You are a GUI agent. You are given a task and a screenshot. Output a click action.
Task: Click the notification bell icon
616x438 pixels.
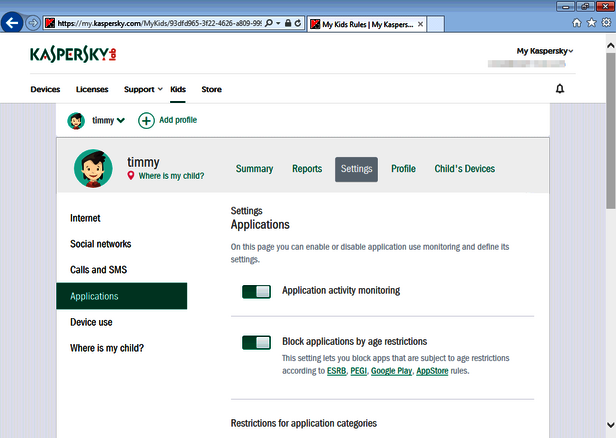[x=560, y=89]
